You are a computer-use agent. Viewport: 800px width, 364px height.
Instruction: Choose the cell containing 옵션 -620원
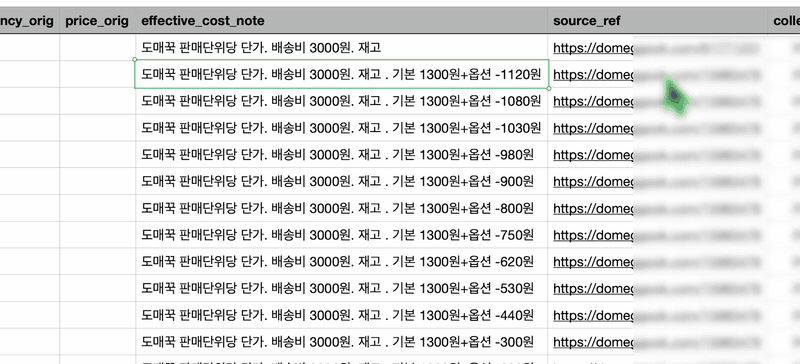(x=342, y=261)
